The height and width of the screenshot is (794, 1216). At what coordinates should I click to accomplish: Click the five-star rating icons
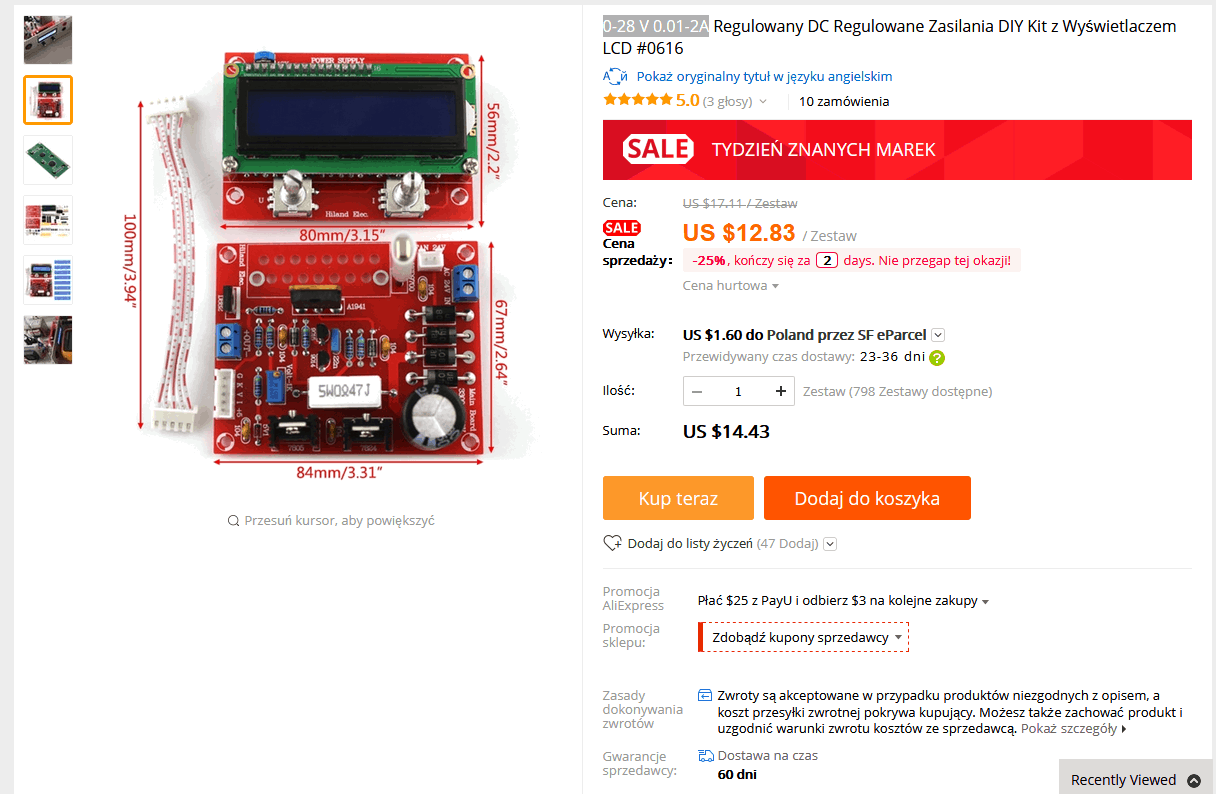point(638,100)
